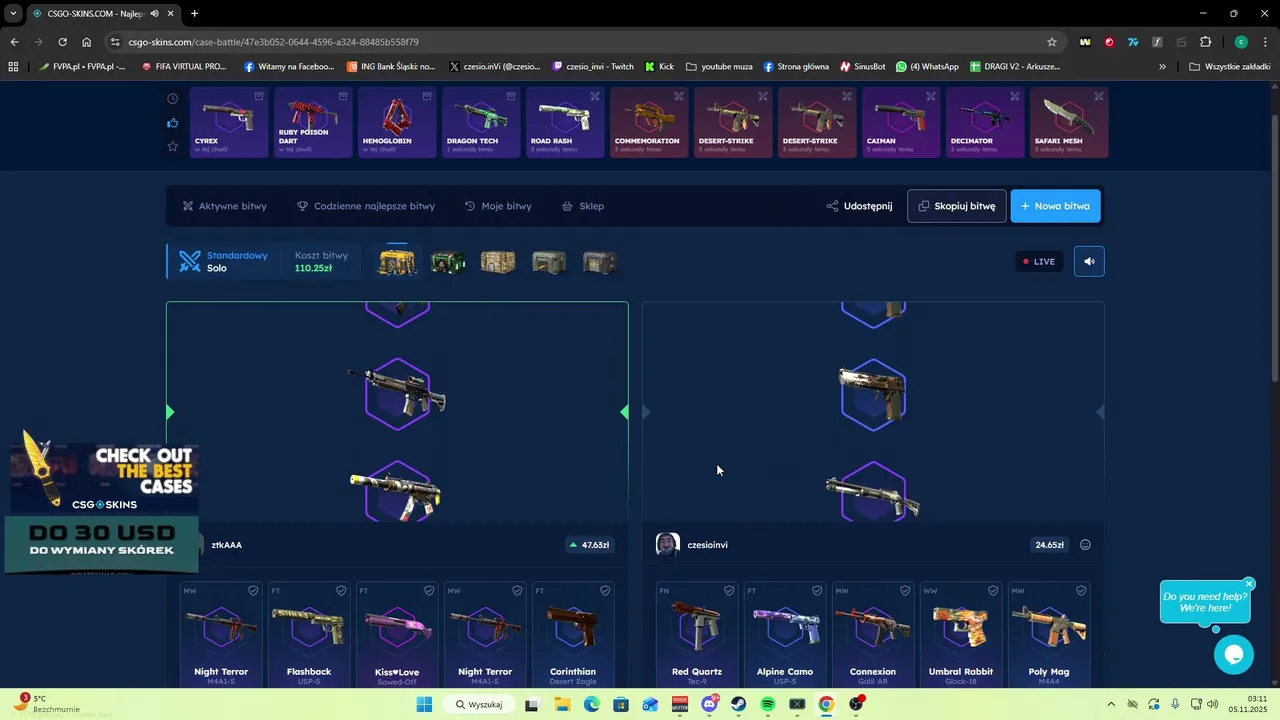Click the shield icon on Kiss♥Love skin
Image resolution: width=1280 pixels, height=720 pixels.
429,591
